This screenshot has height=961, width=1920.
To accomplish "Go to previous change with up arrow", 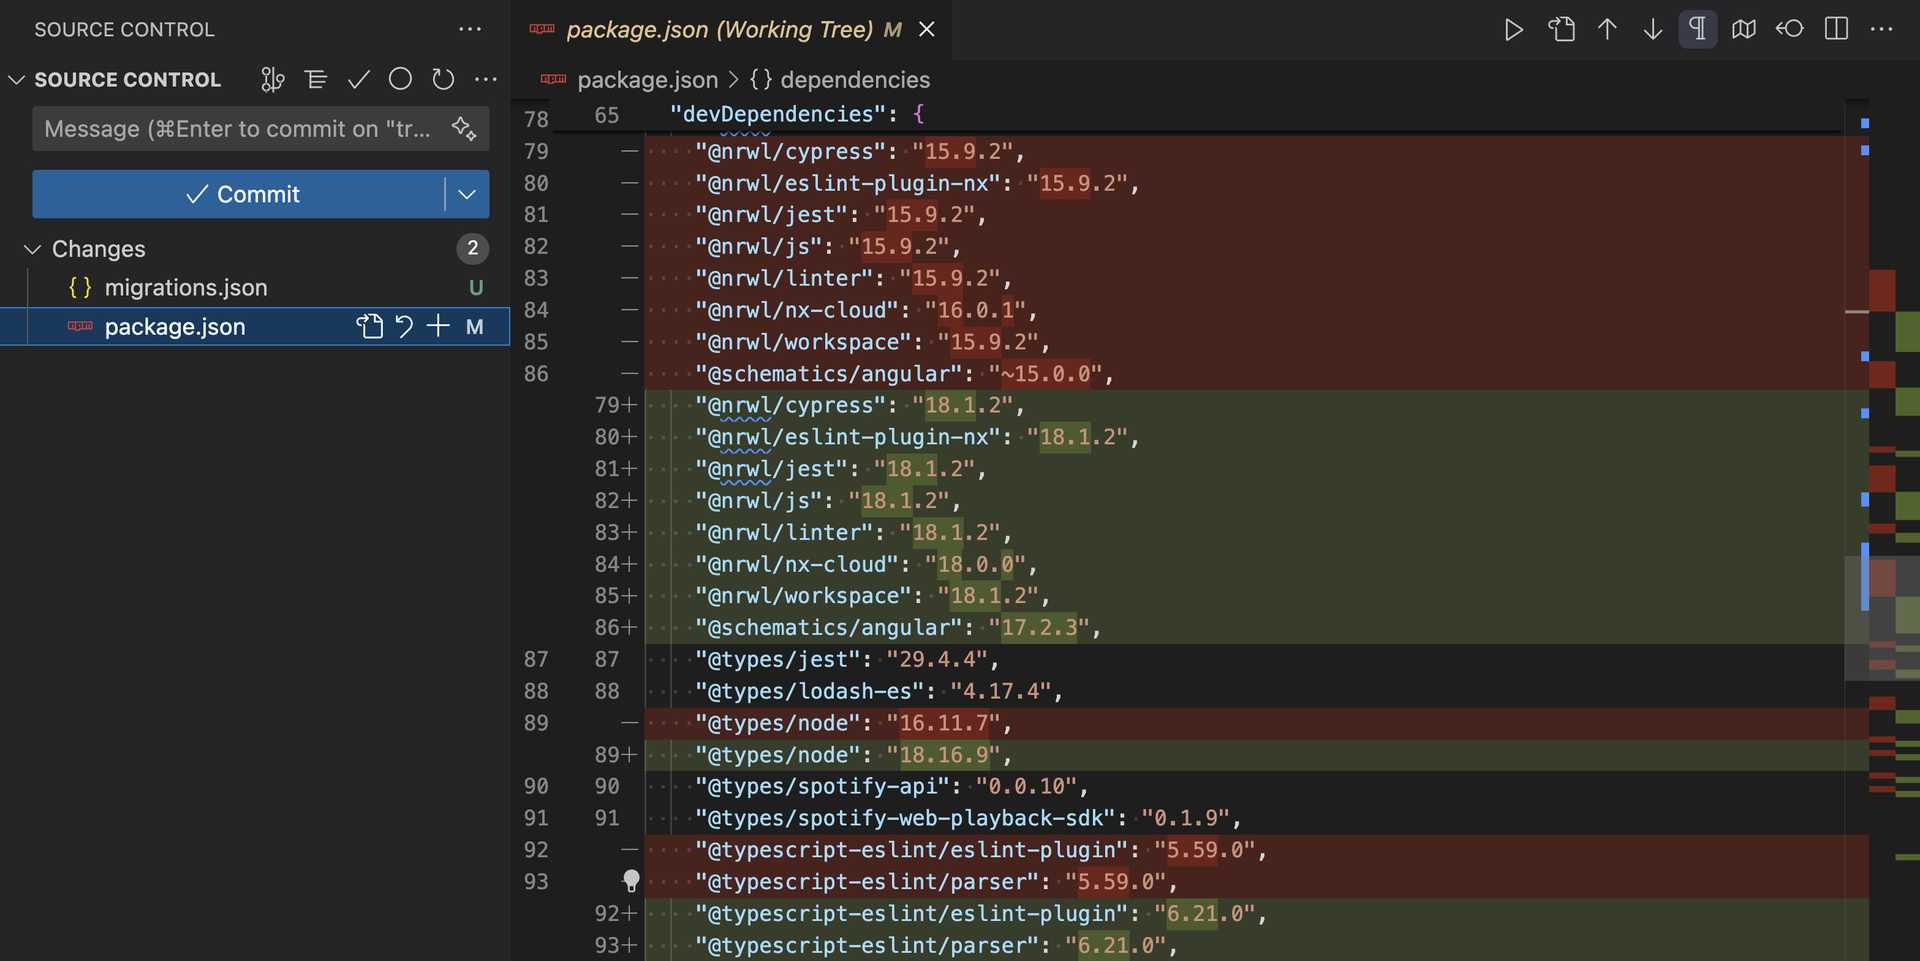I will pos(1606,29).
